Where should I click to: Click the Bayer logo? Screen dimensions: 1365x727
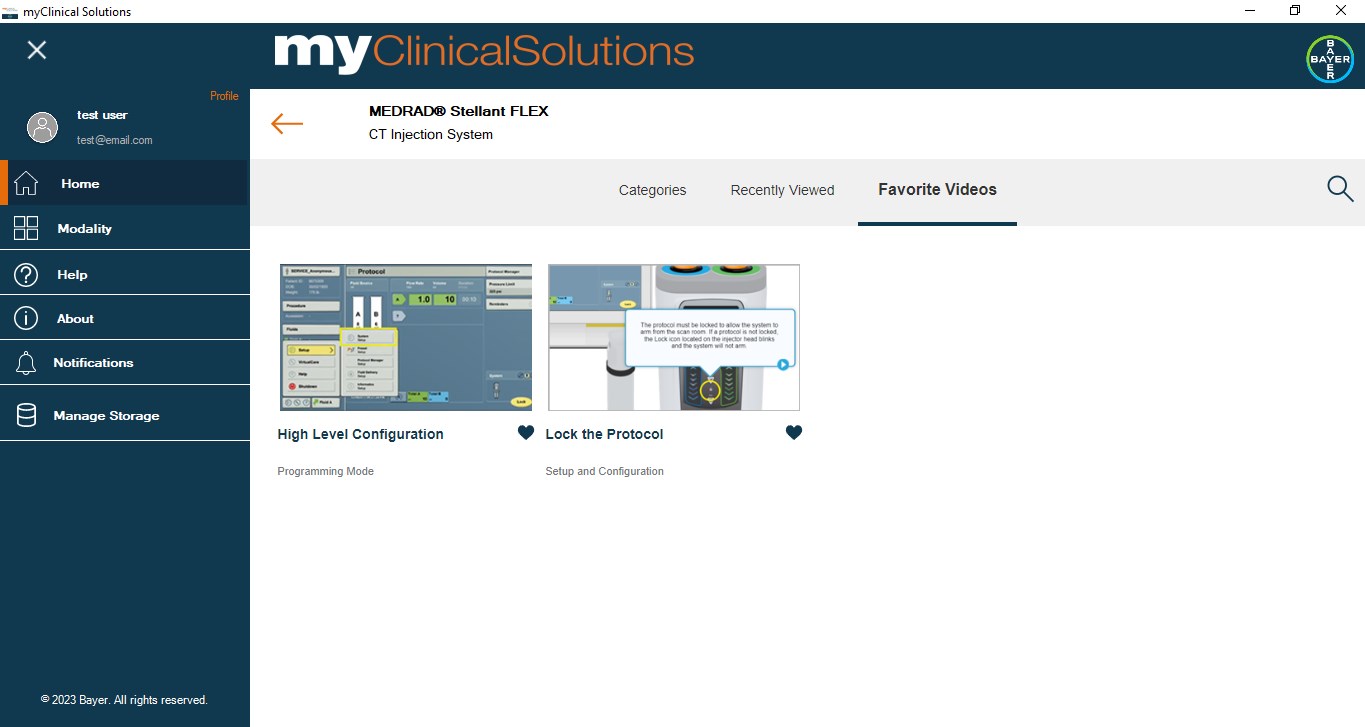click(x=1330, y=59)
